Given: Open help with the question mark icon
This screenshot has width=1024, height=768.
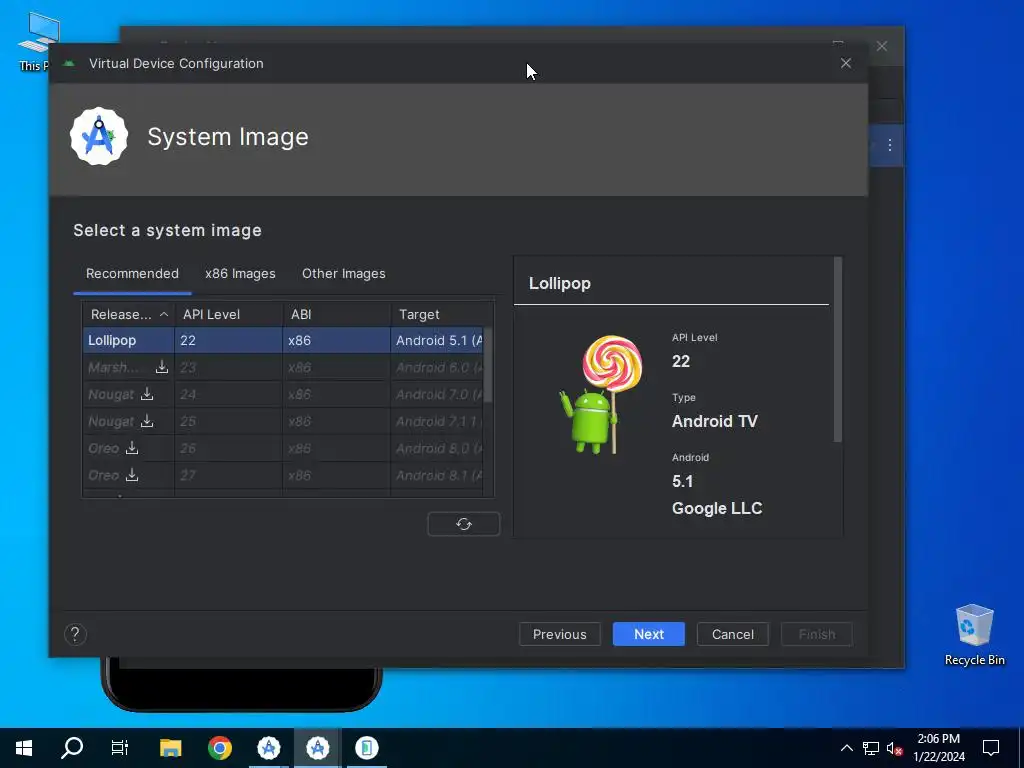Looking at the screenshot, I should click(75, 634).
